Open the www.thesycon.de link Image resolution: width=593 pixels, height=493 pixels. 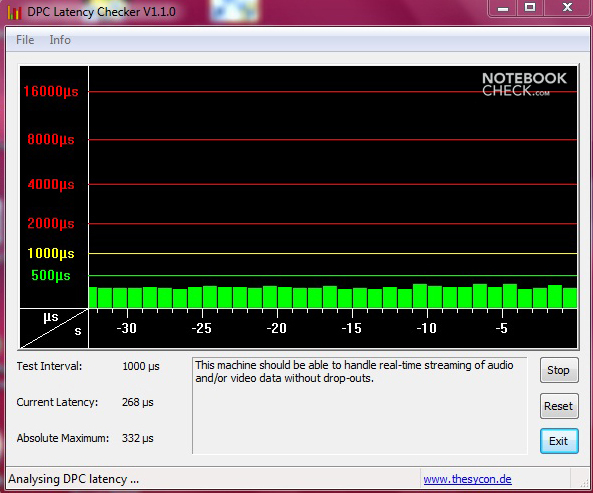coord(467,479)
